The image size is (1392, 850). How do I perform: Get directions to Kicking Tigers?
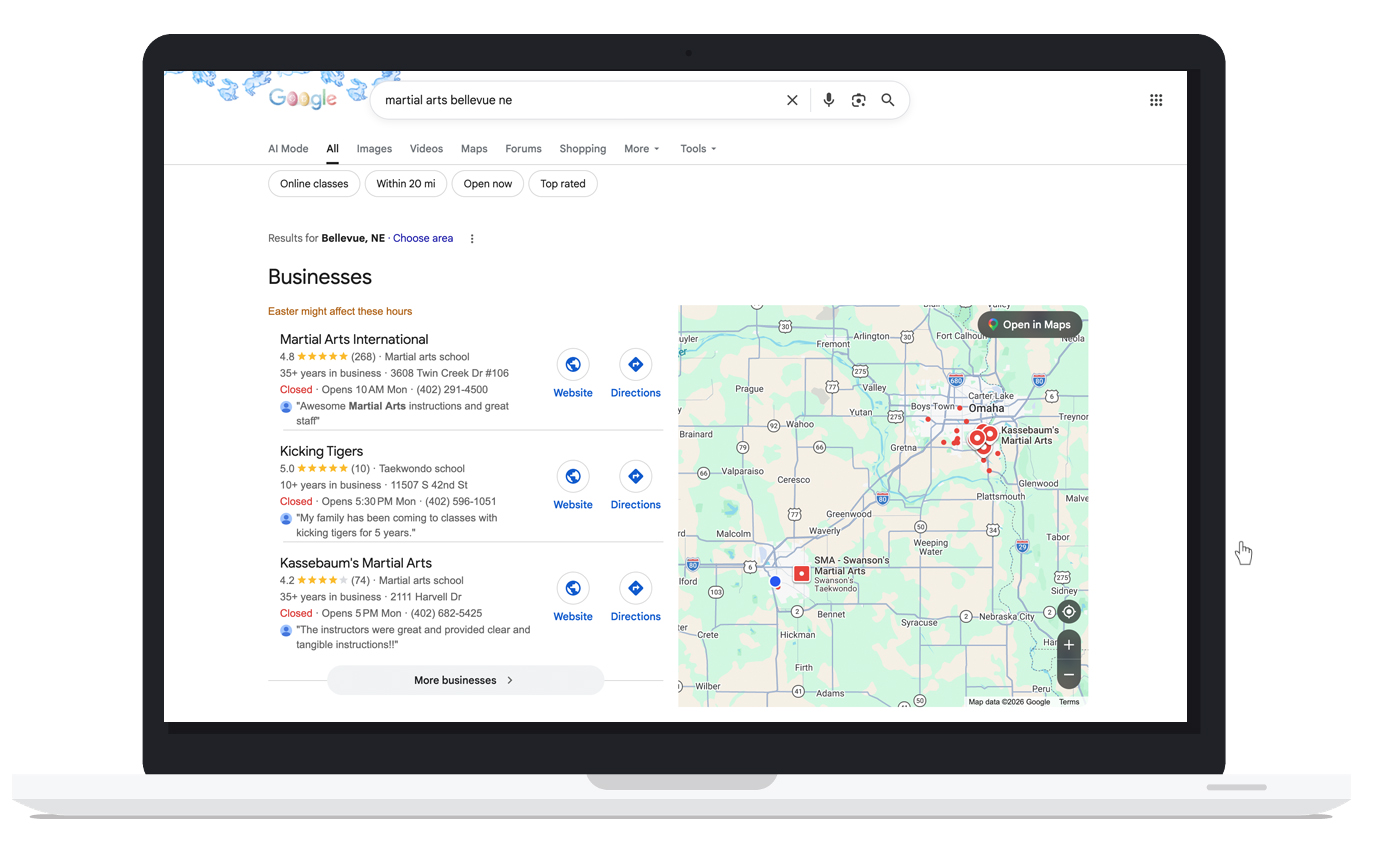click(x=635, y=477)
